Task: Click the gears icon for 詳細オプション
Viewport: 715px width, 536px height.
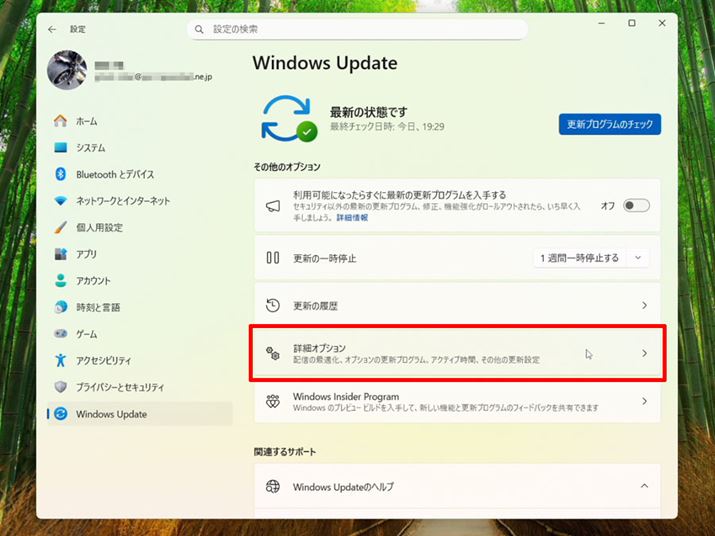Action: [x=273, y=353]
